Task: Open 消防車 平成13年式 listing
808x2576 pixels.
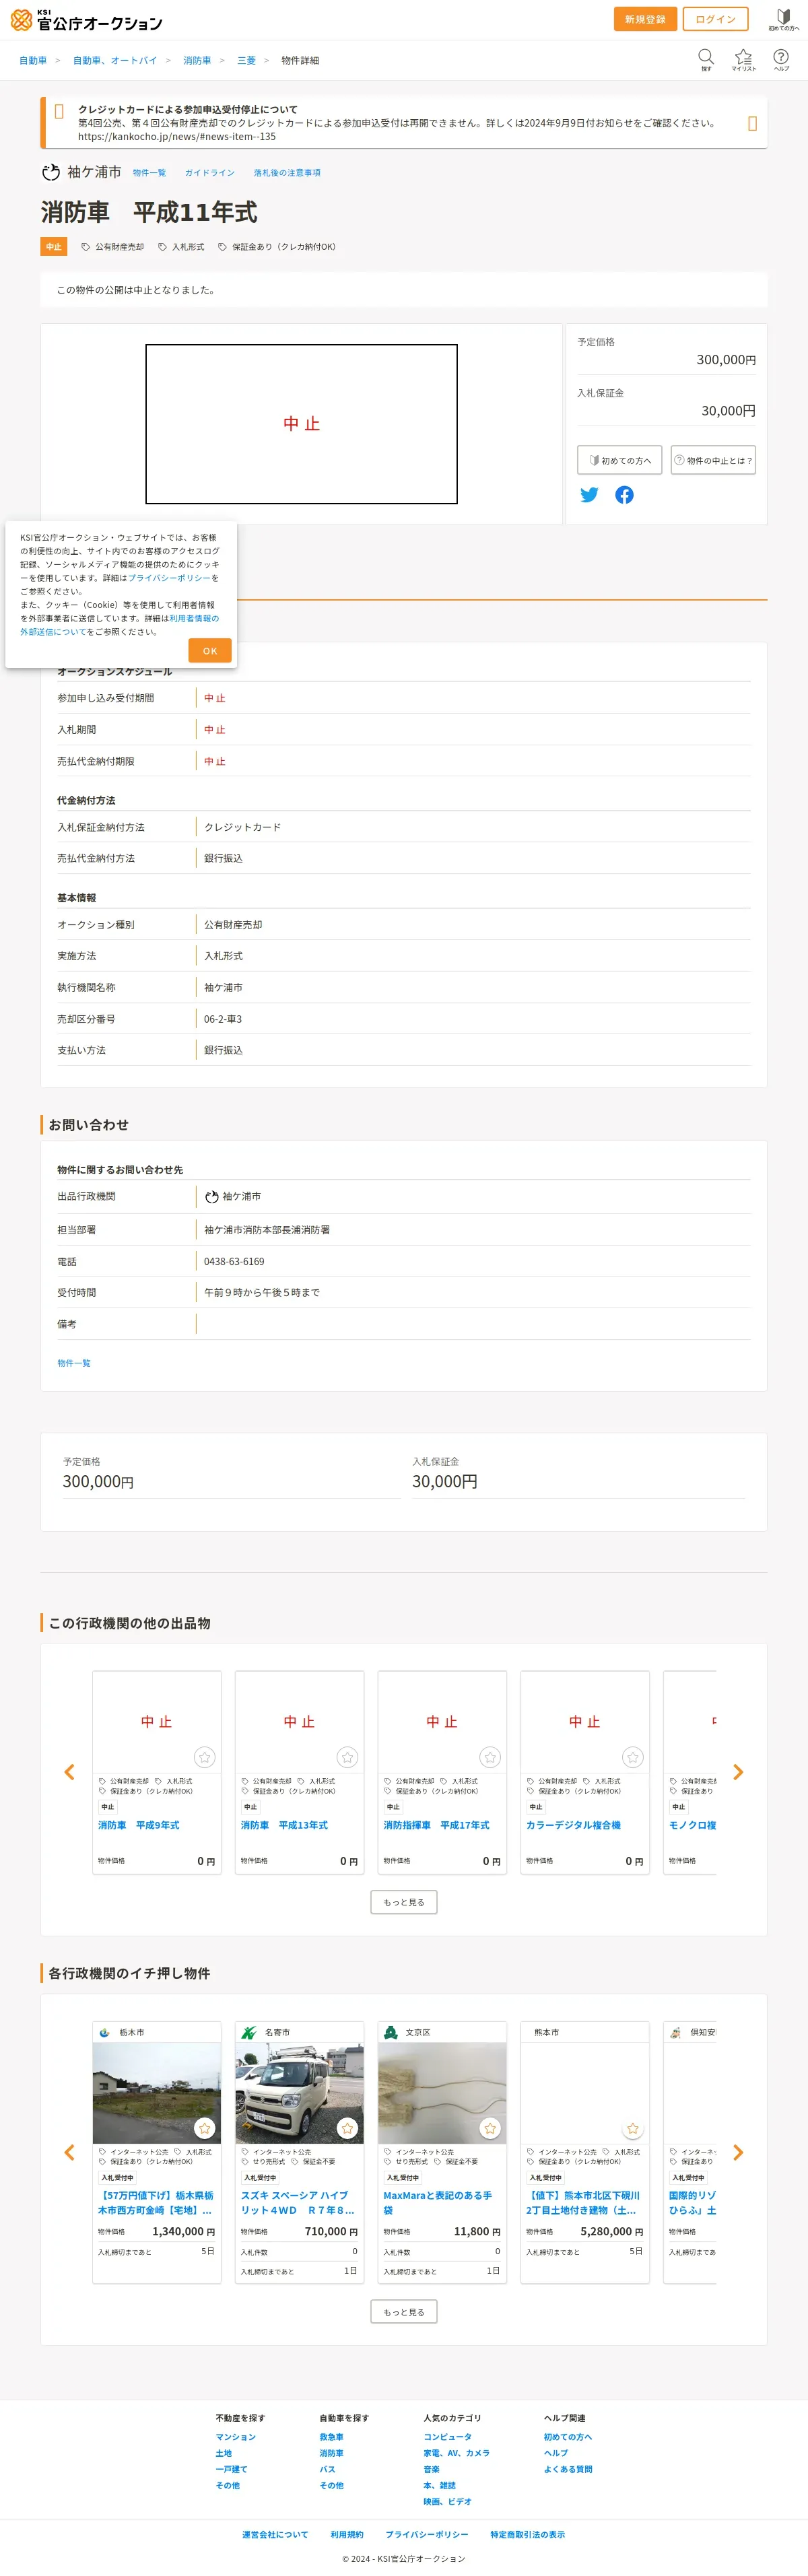Action: pyautogui.click(x=284, y=1825)
